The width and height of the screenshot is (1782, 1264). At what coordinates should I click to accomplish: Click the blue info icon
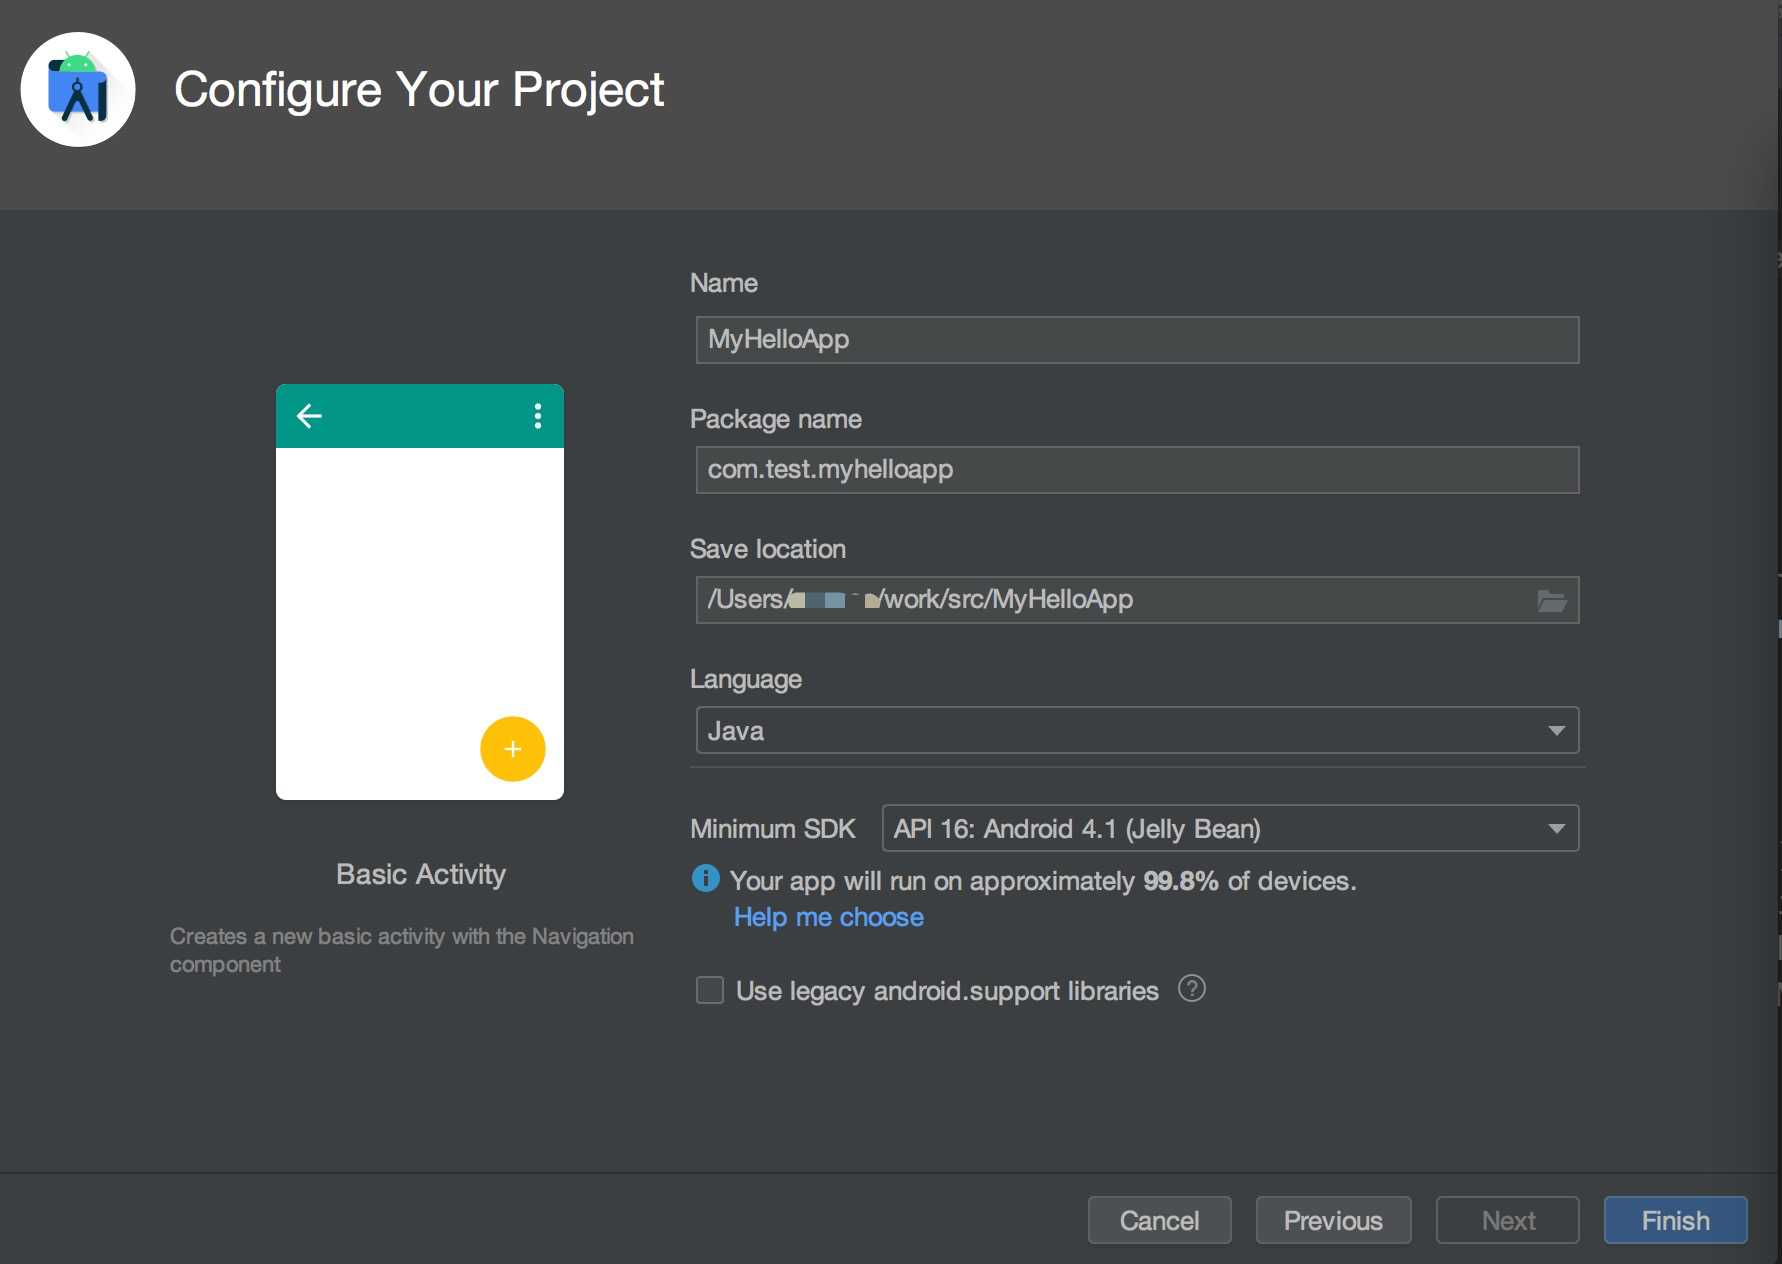tap(706, 879)
